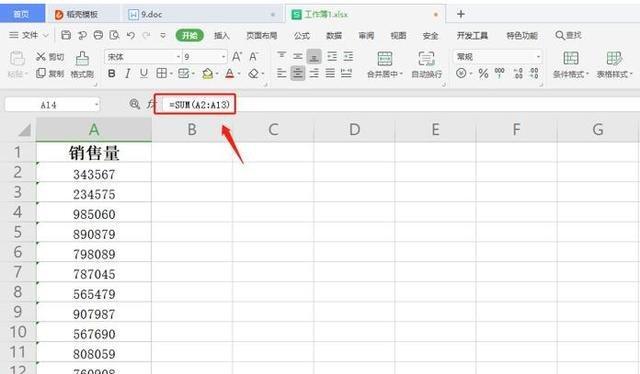640x374 pixels.
Task: Click the 查找 search button
Action: (569, 35)
